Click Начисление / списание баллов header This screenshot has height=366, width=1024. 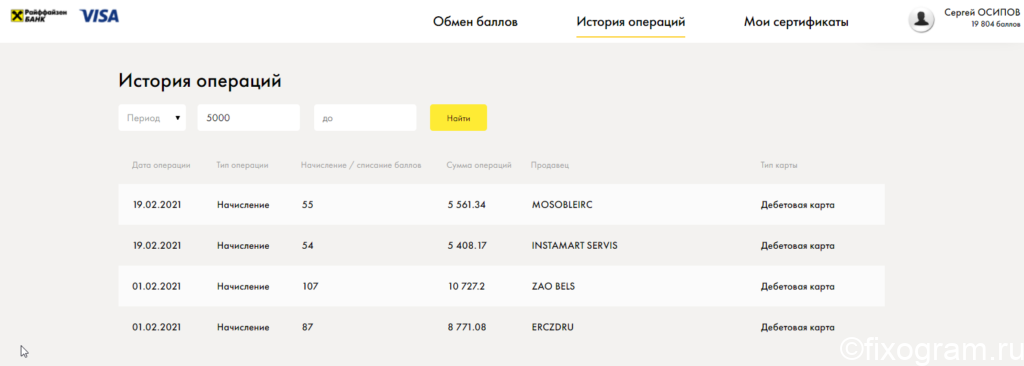click(361, 165)
